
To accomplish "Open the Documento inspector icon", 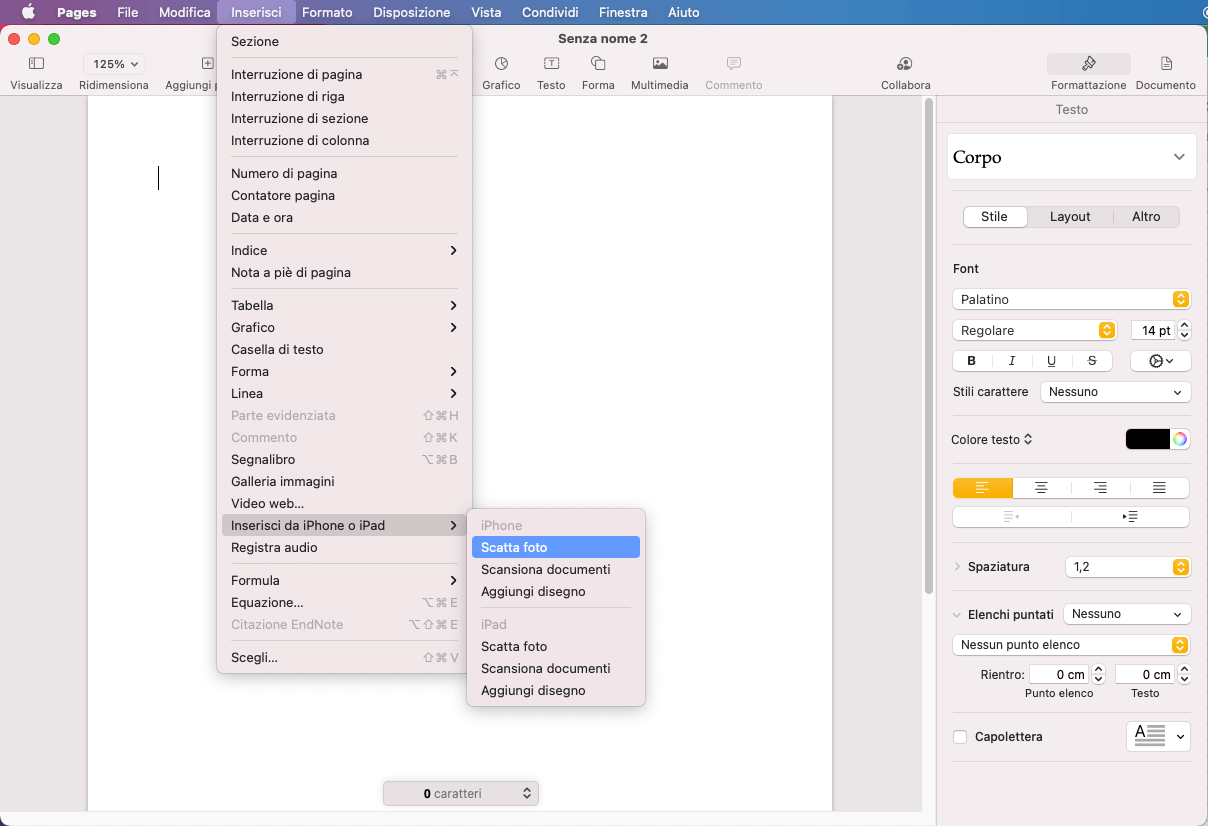I will coord(1166,64).
